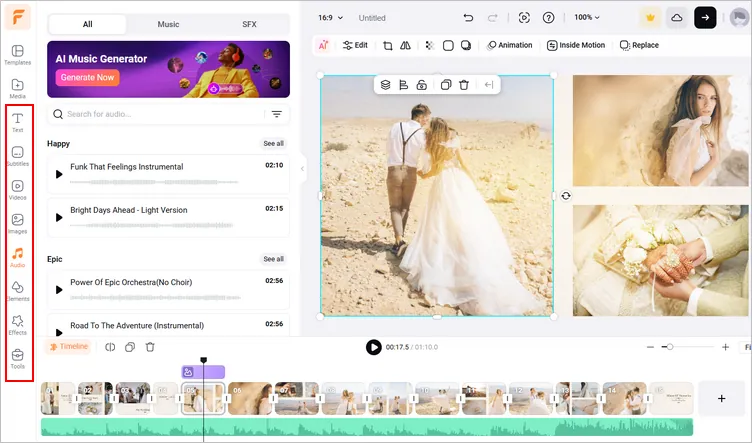Click See all for Happy category
752x443 pixels.
pos(273,143)
